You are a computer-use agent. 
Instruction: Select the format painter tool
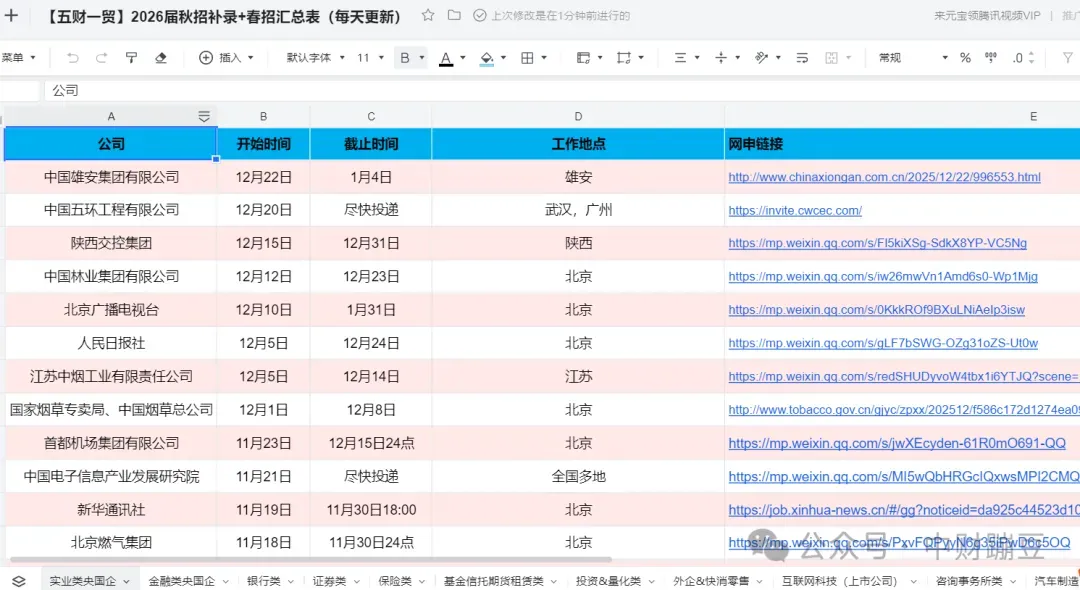point(131,58)
